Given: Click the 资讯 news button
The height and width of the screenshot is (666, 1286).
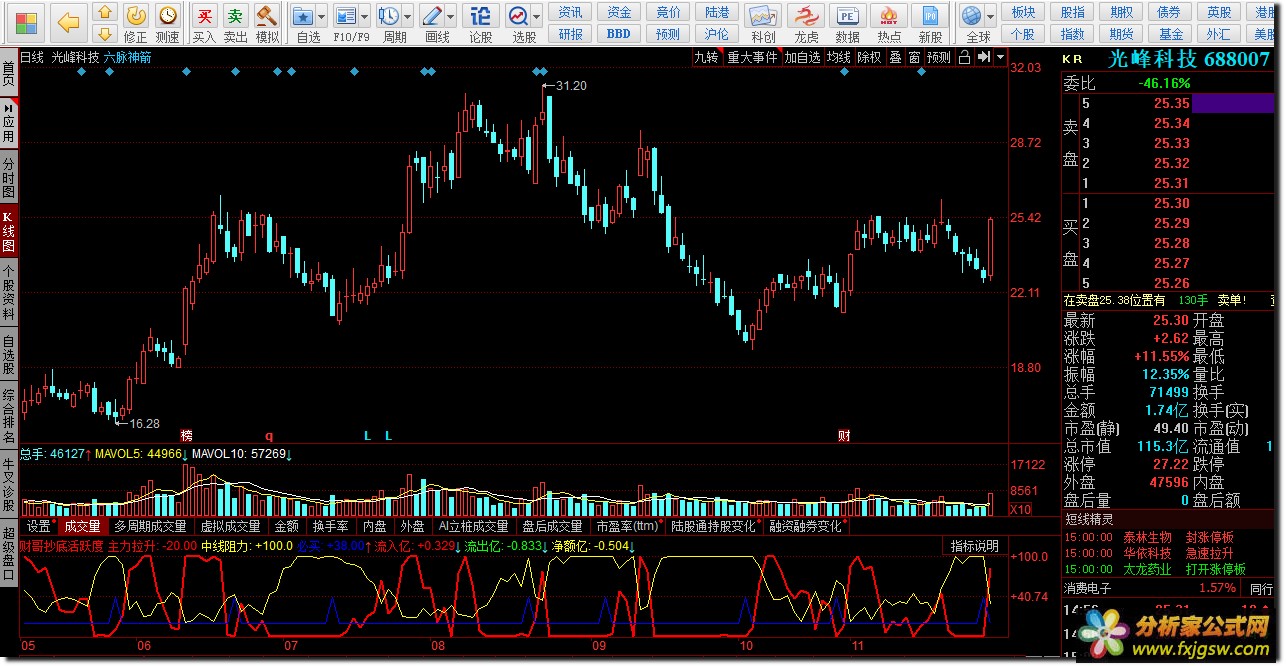Looking at the screenshot, I should coord(571,12).
